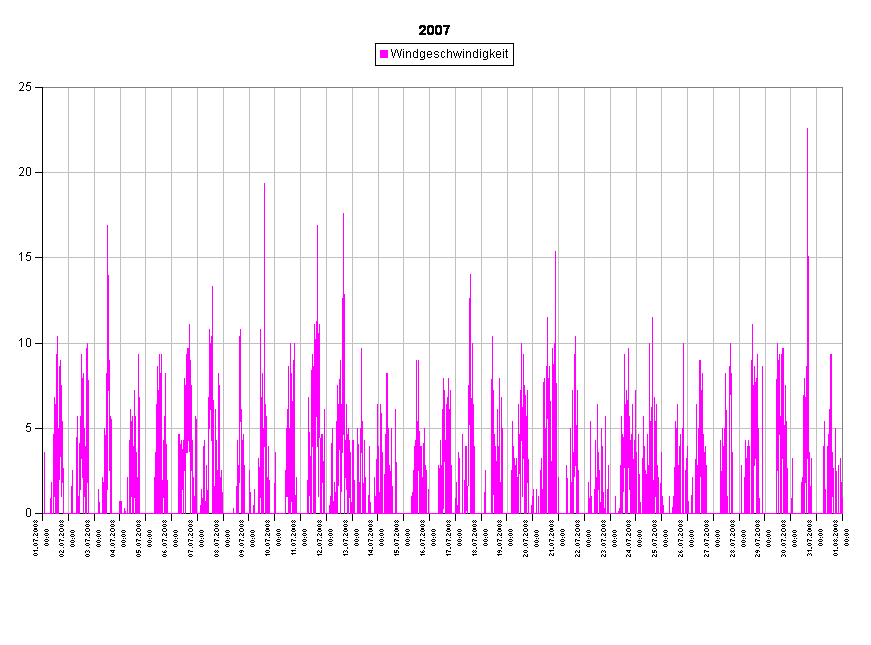Select the Windgeschwindigkeit legend label text
The image size is (871, 645).
tap(449, 54)
